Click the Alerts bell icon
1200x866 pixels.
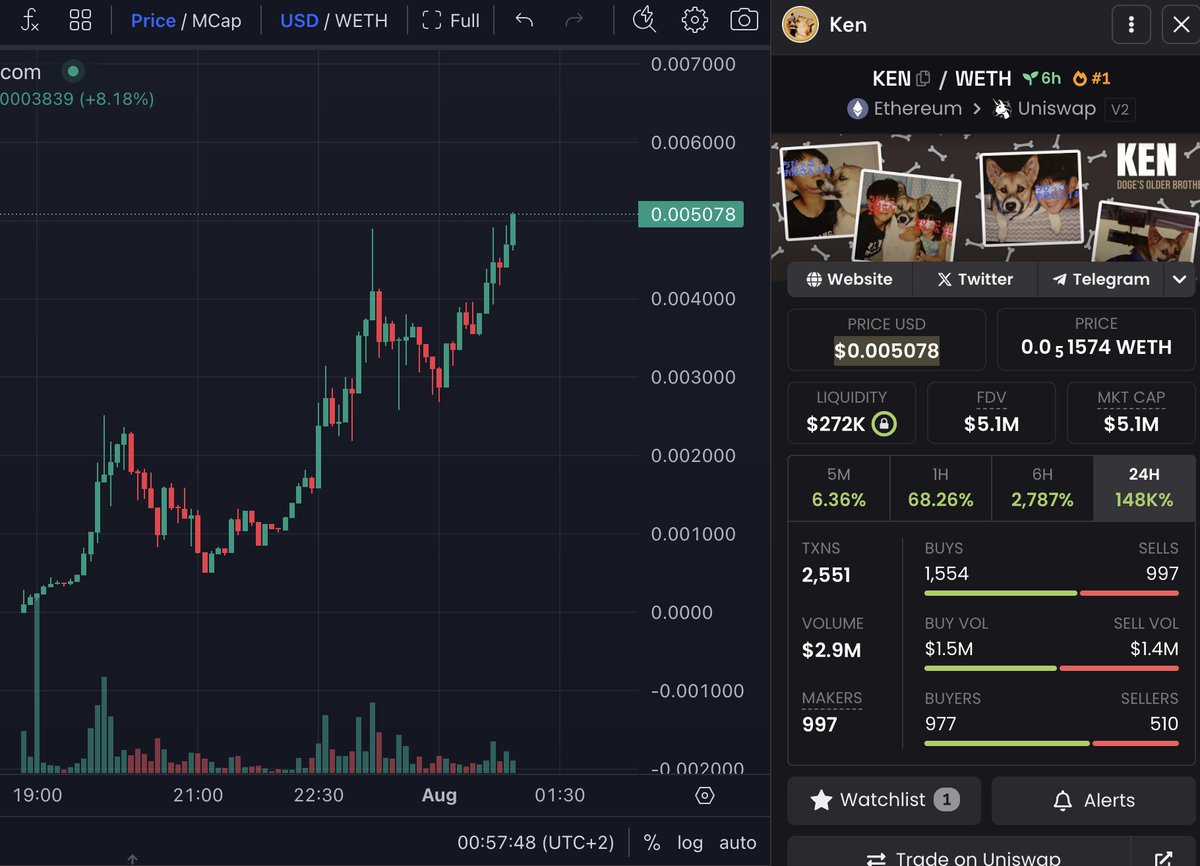point(1063,801)
